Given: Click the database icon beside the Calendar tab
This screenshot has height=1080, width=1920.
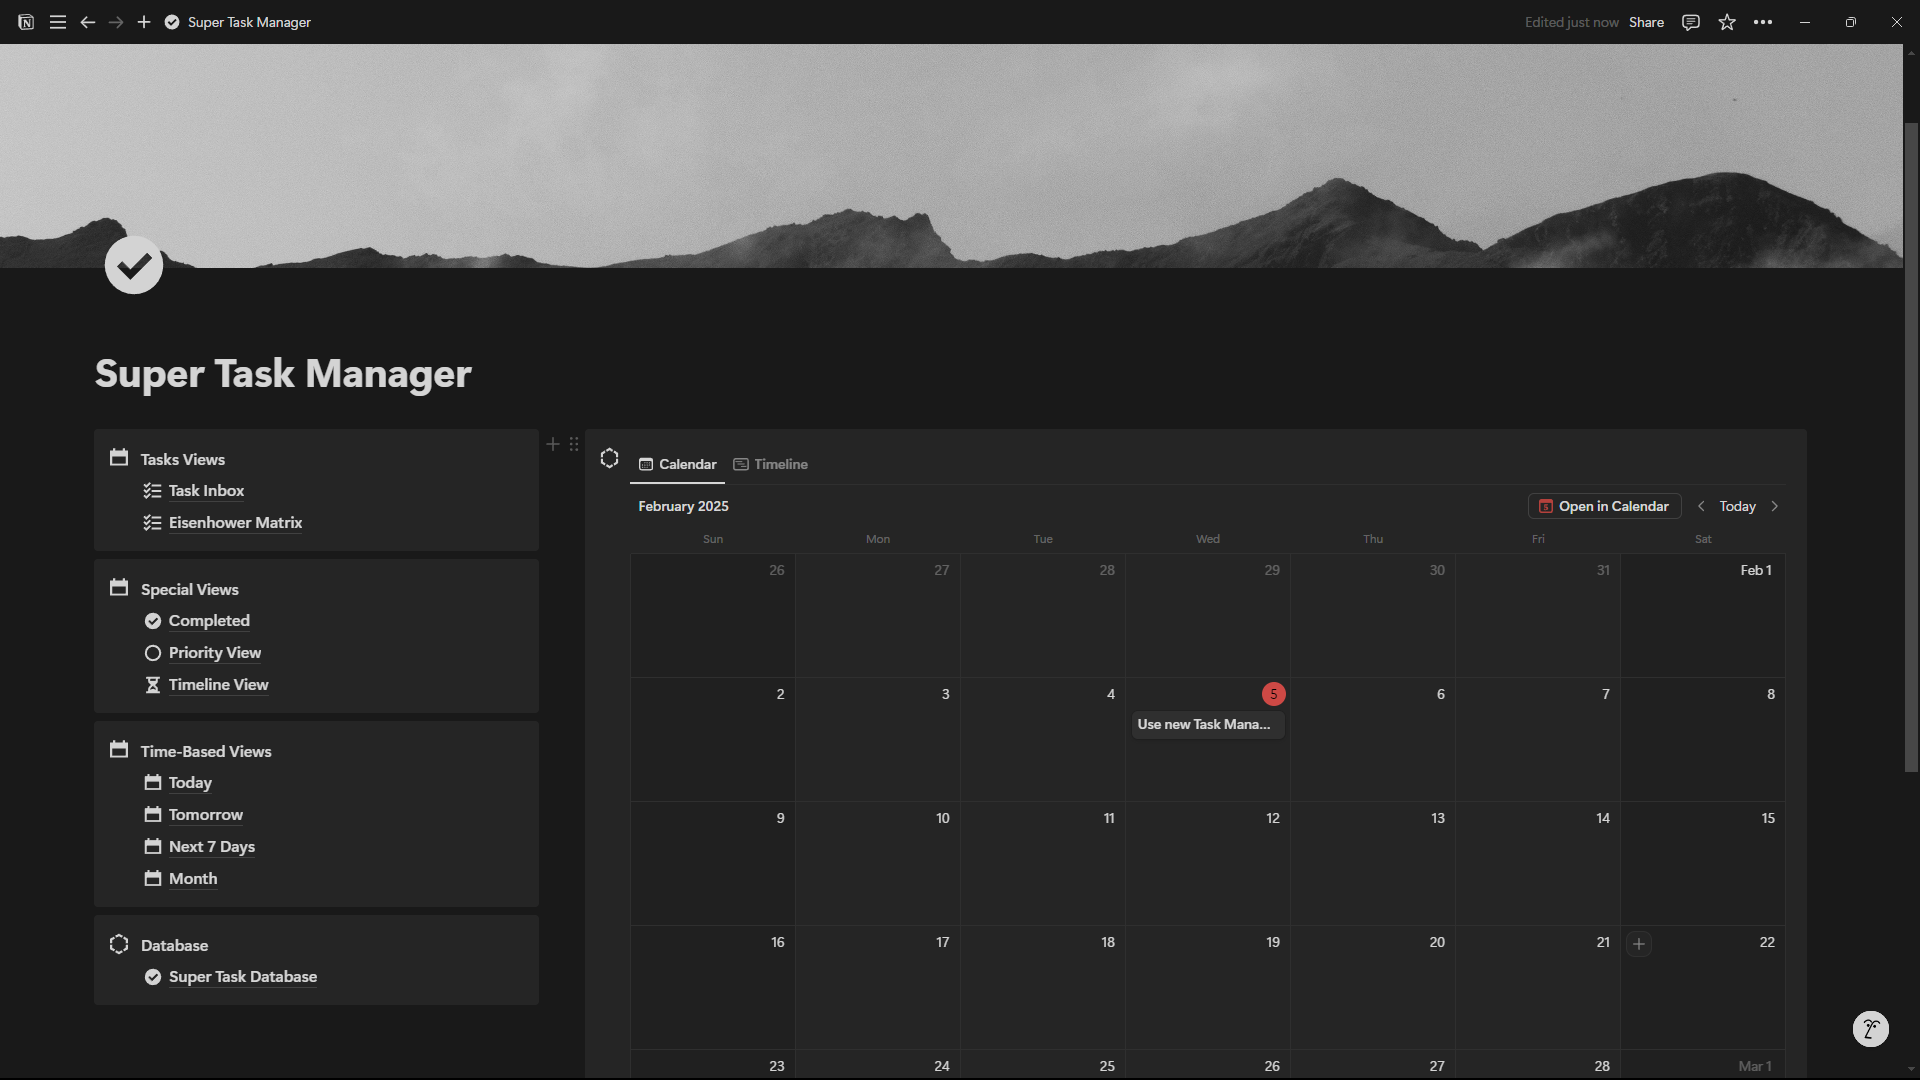Looking at the screenshot, I should [610, 458].
